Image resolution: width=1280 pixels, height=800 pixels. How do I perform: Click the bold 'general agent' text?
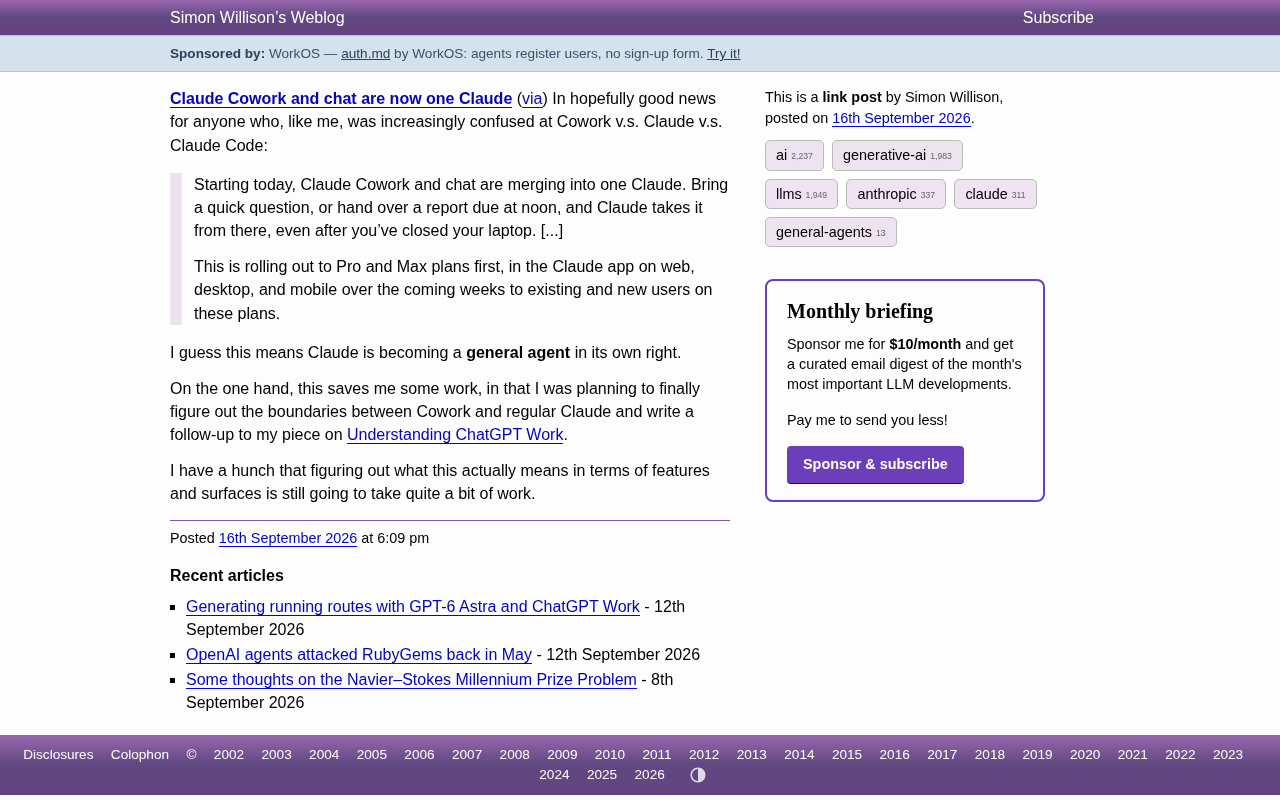pyautogui.click(x=518, y=353)
